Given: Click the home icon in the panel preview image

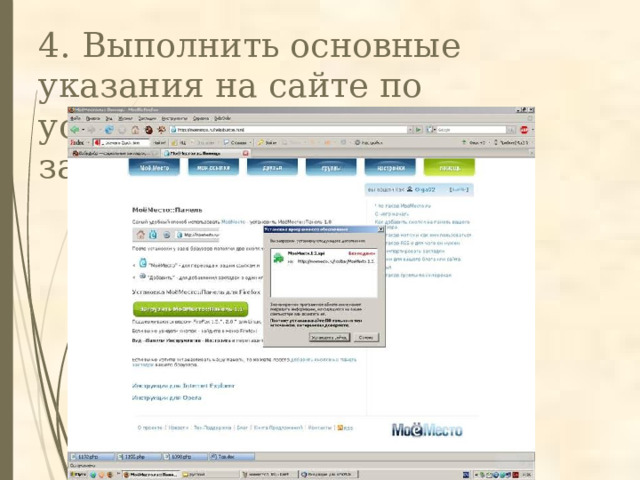Looking at the screenshot, I should [140, 235].
